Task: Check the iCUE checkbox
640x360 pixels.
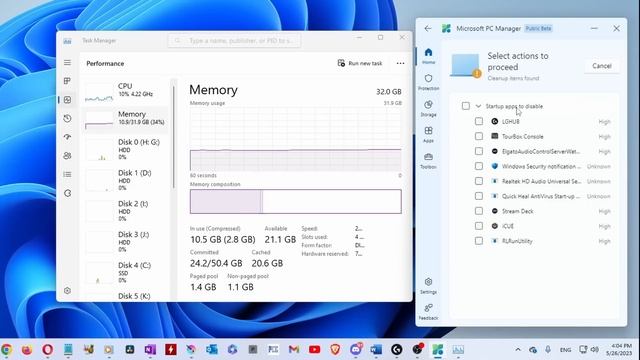Action: [479, 226]
